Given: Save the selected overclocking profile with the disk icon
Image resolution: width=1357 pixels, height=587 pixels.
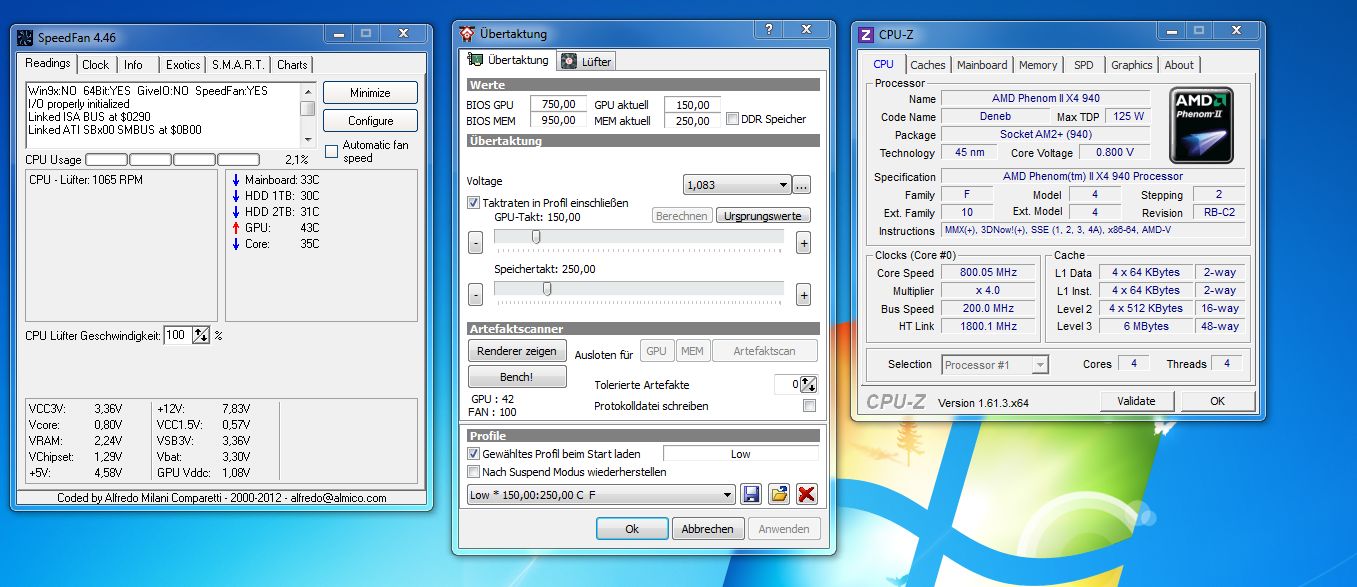Looking at the screenshot, I should [x=751, y=494].
